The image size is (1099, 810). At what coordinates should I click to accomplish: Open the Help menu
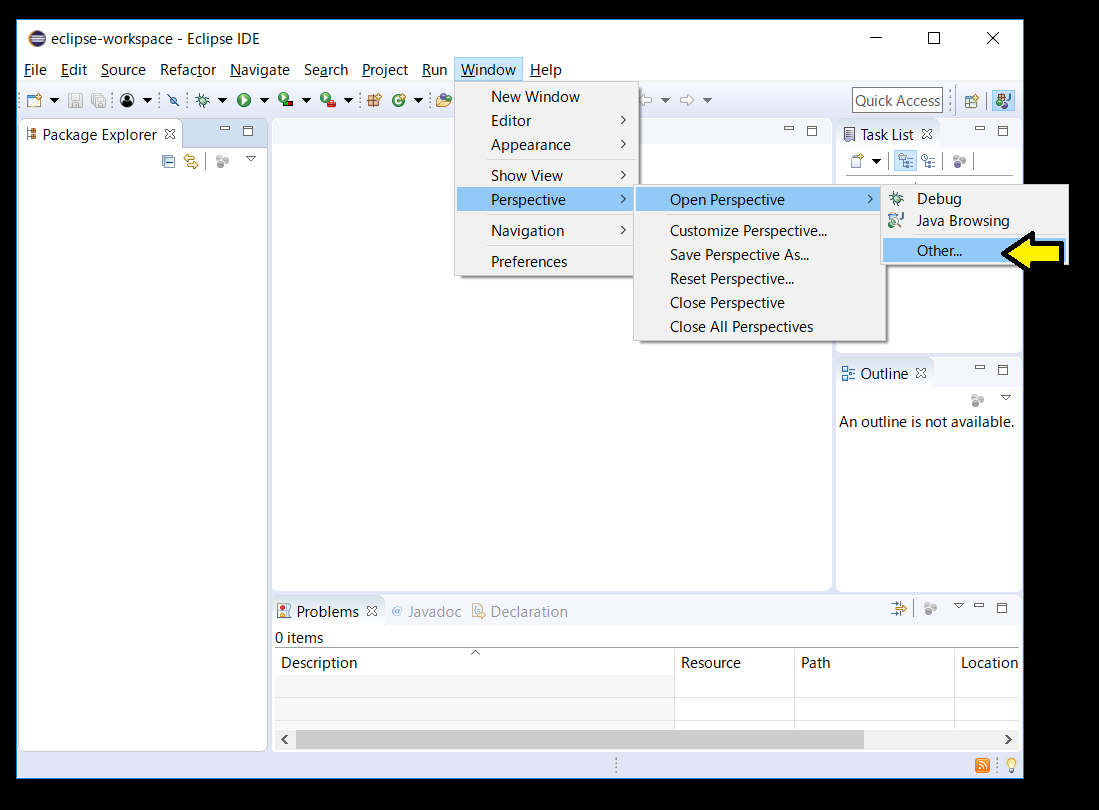pos(545,70)
